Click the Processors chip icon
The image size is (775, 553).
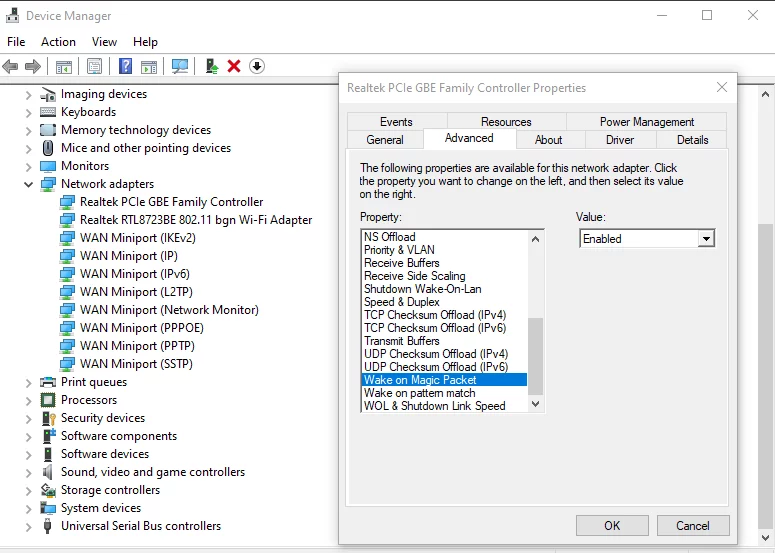48,400
